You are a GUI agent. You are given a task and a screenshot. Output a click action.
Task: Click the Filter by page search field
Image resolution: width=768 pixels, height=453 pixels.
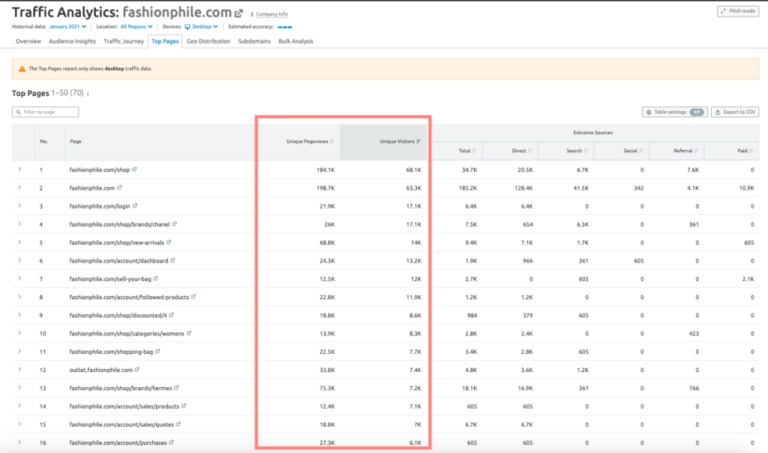click(46, 112)
